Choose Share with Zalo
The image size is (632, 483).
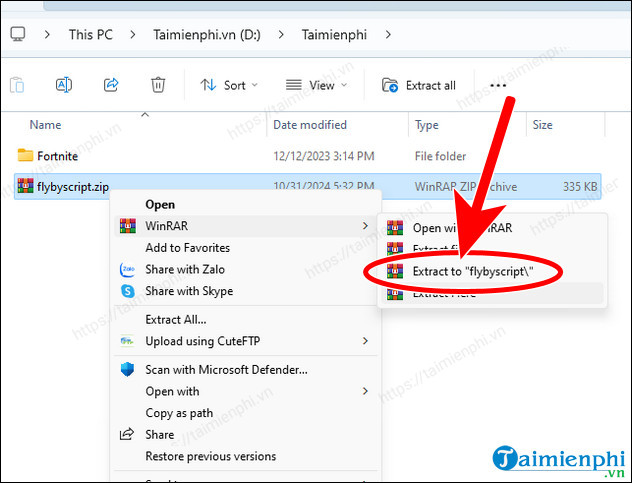(185, 269)
